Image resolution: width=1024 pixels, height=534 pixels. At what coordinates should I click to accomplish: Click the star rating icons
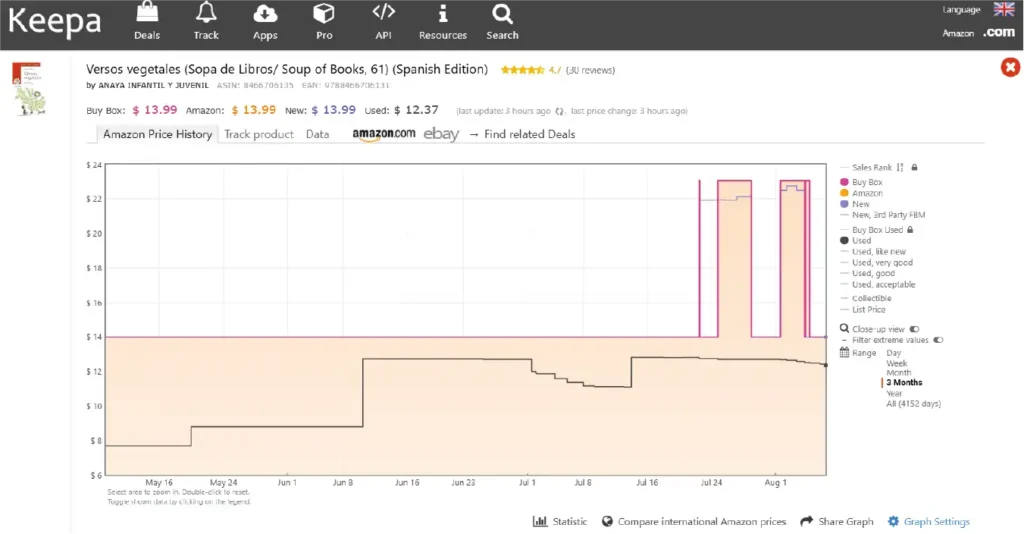coord(522,70)
